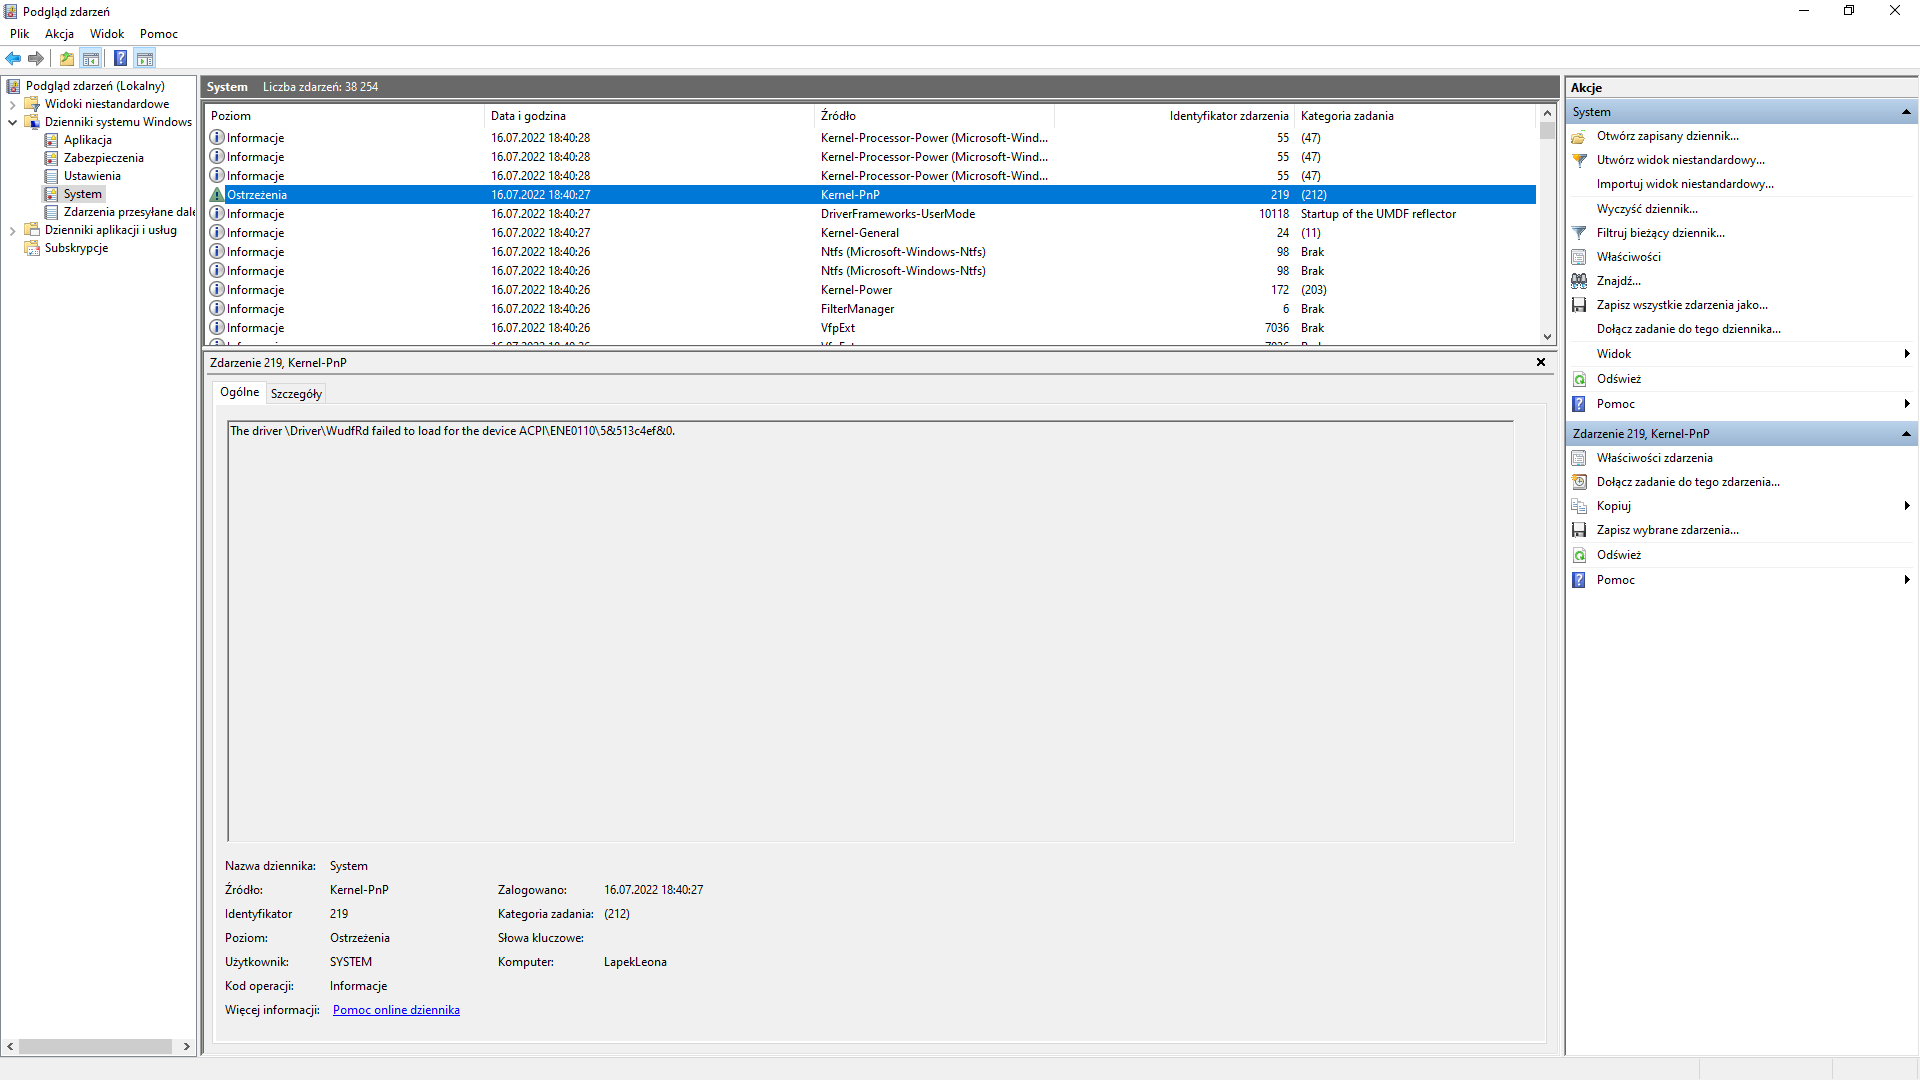The height and width of the screenshot is (1080, 1920).
Task: Open the Kopiuj submenu arrow
Action: tap(1907, 506)
